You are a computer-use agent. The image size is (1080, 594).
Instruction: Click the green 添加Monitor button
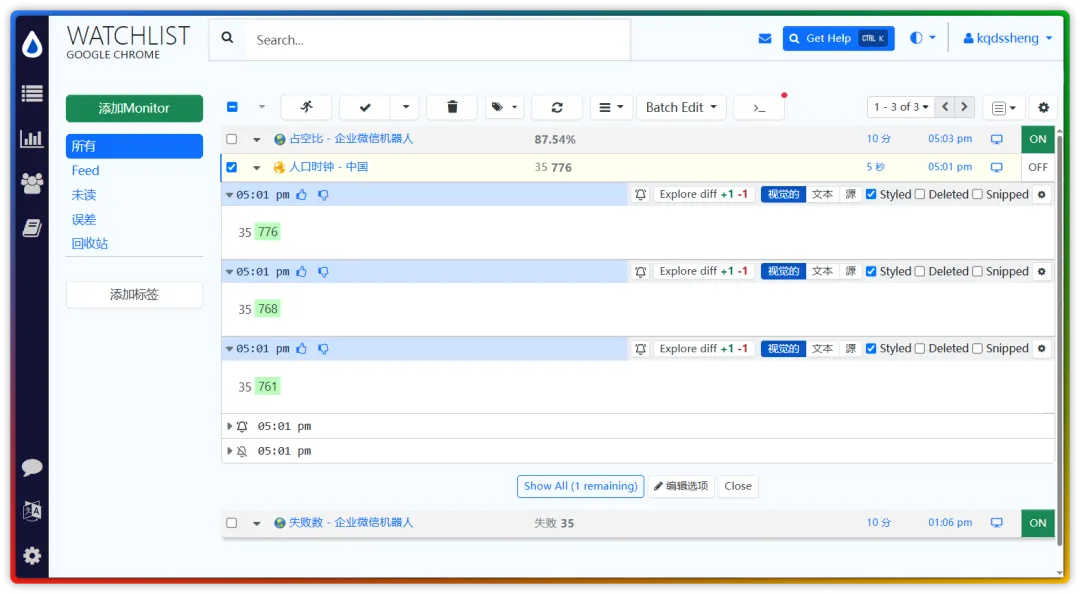(134, 108)
